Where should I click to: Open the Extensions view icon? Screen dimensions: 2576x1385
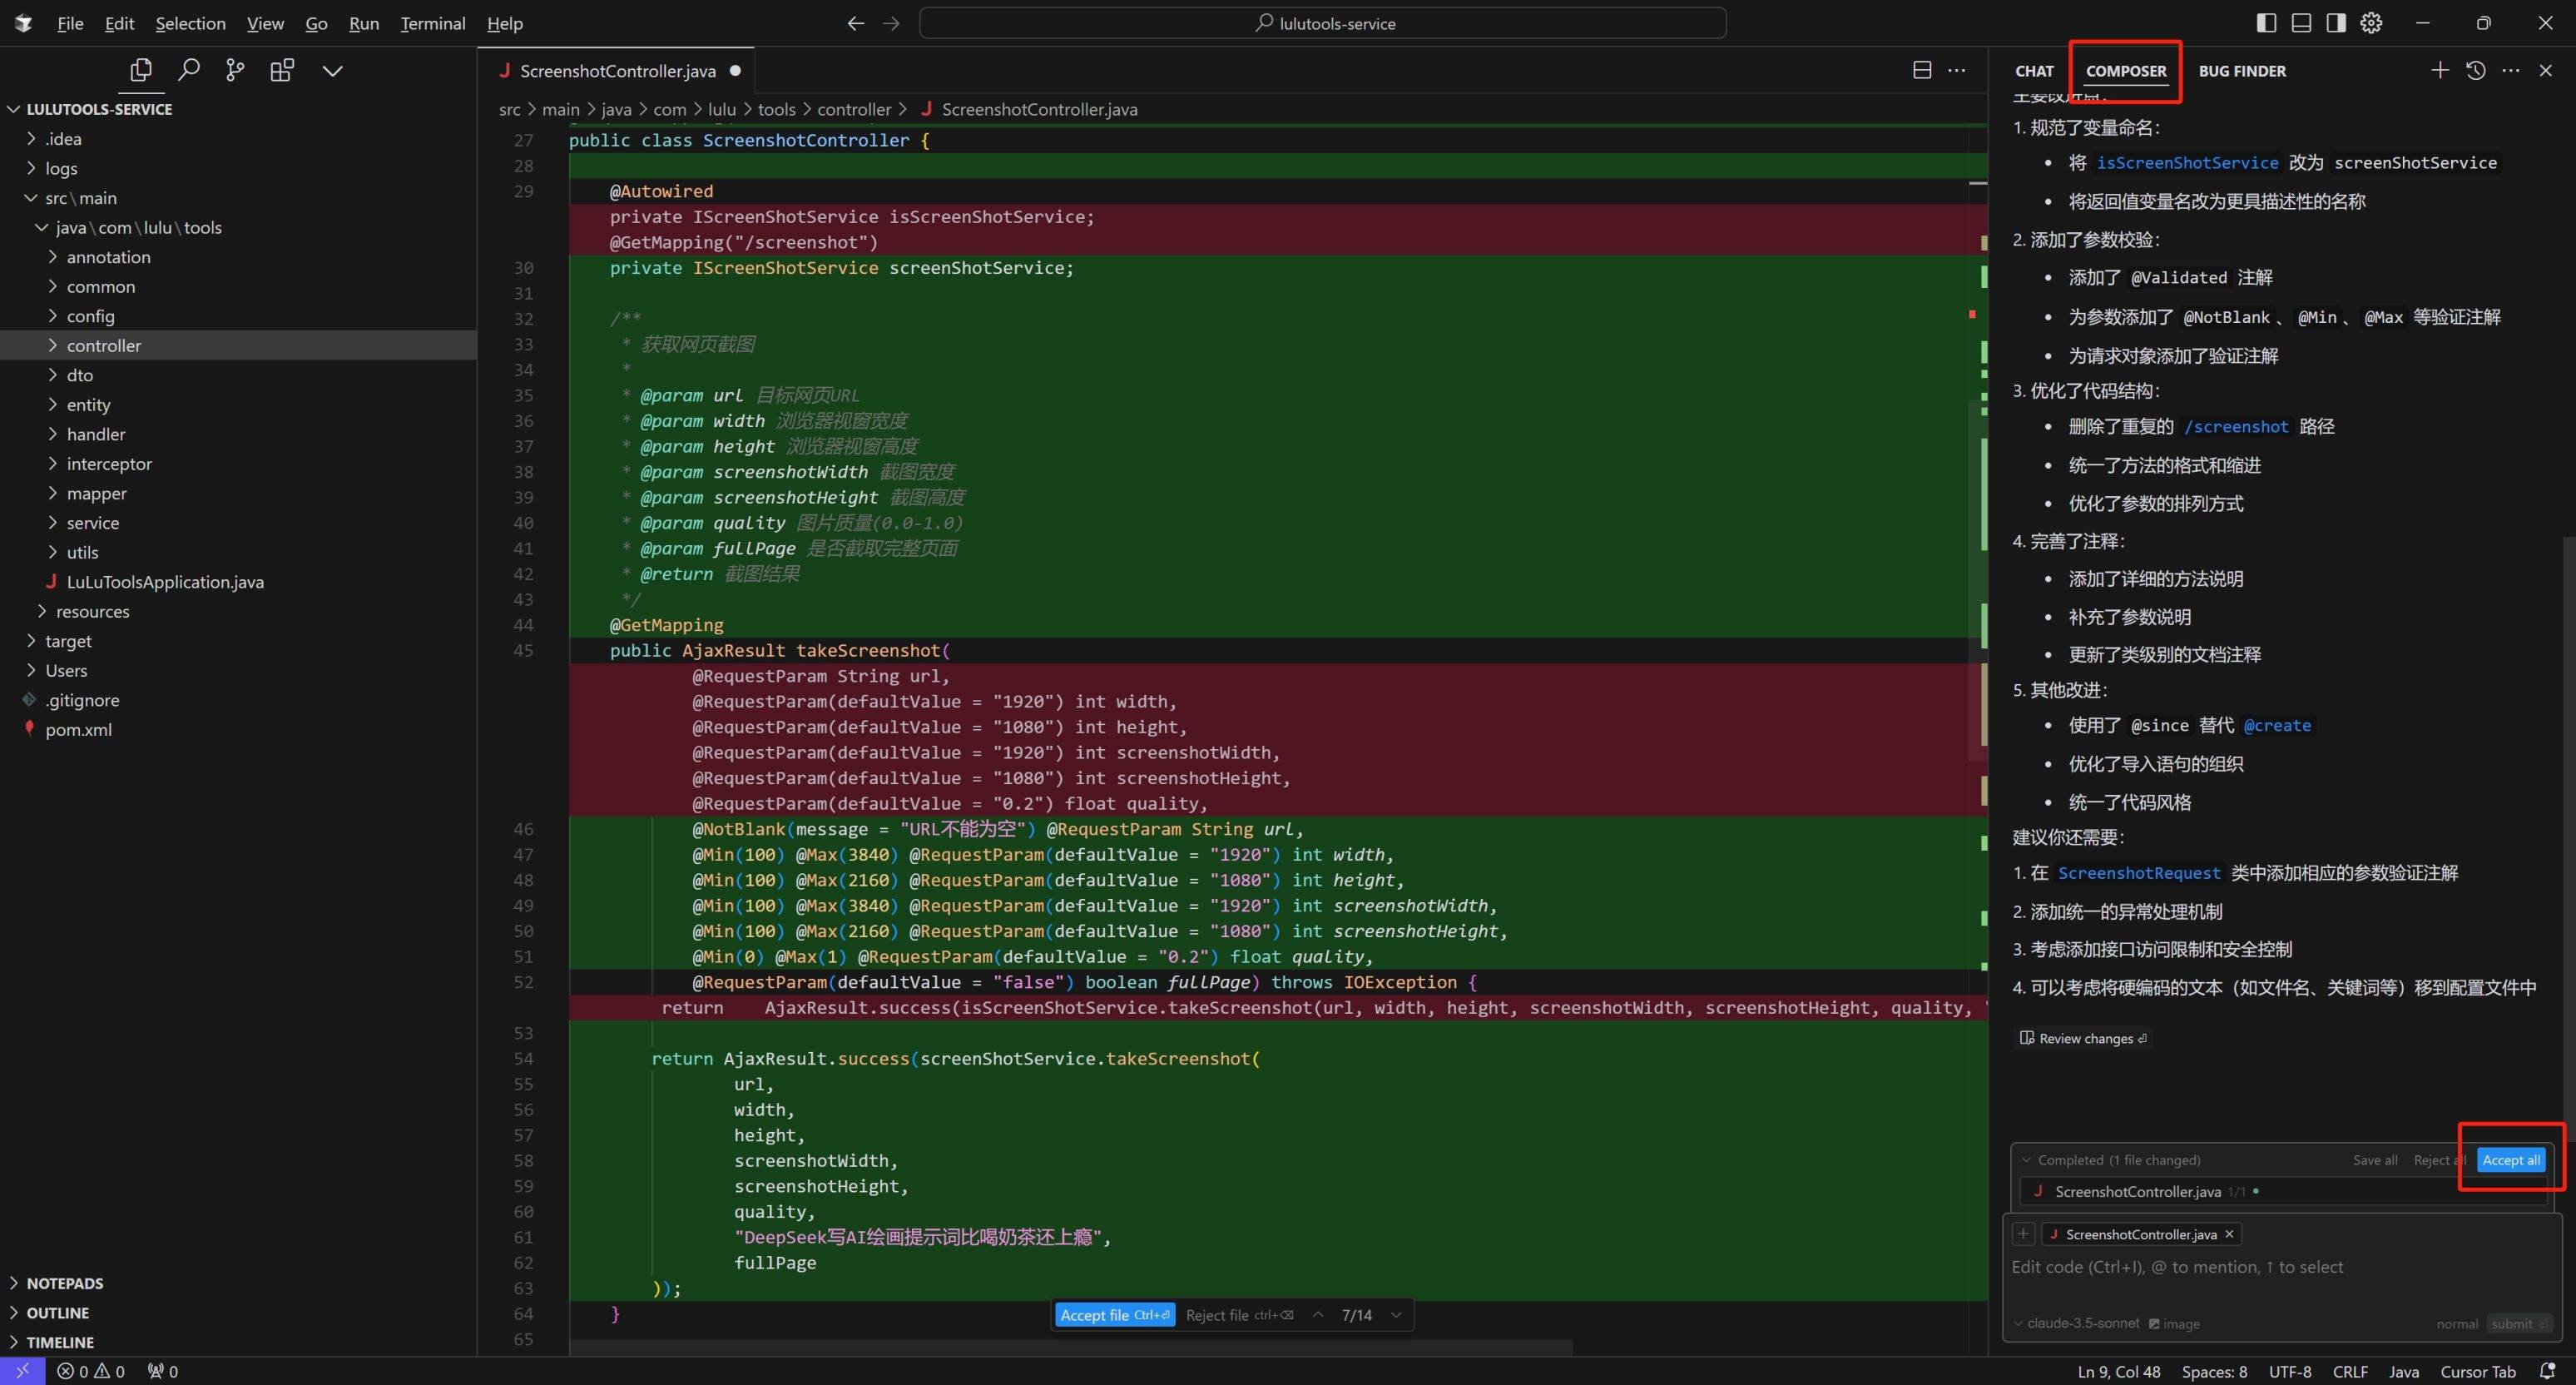click(x=282, y=70)
